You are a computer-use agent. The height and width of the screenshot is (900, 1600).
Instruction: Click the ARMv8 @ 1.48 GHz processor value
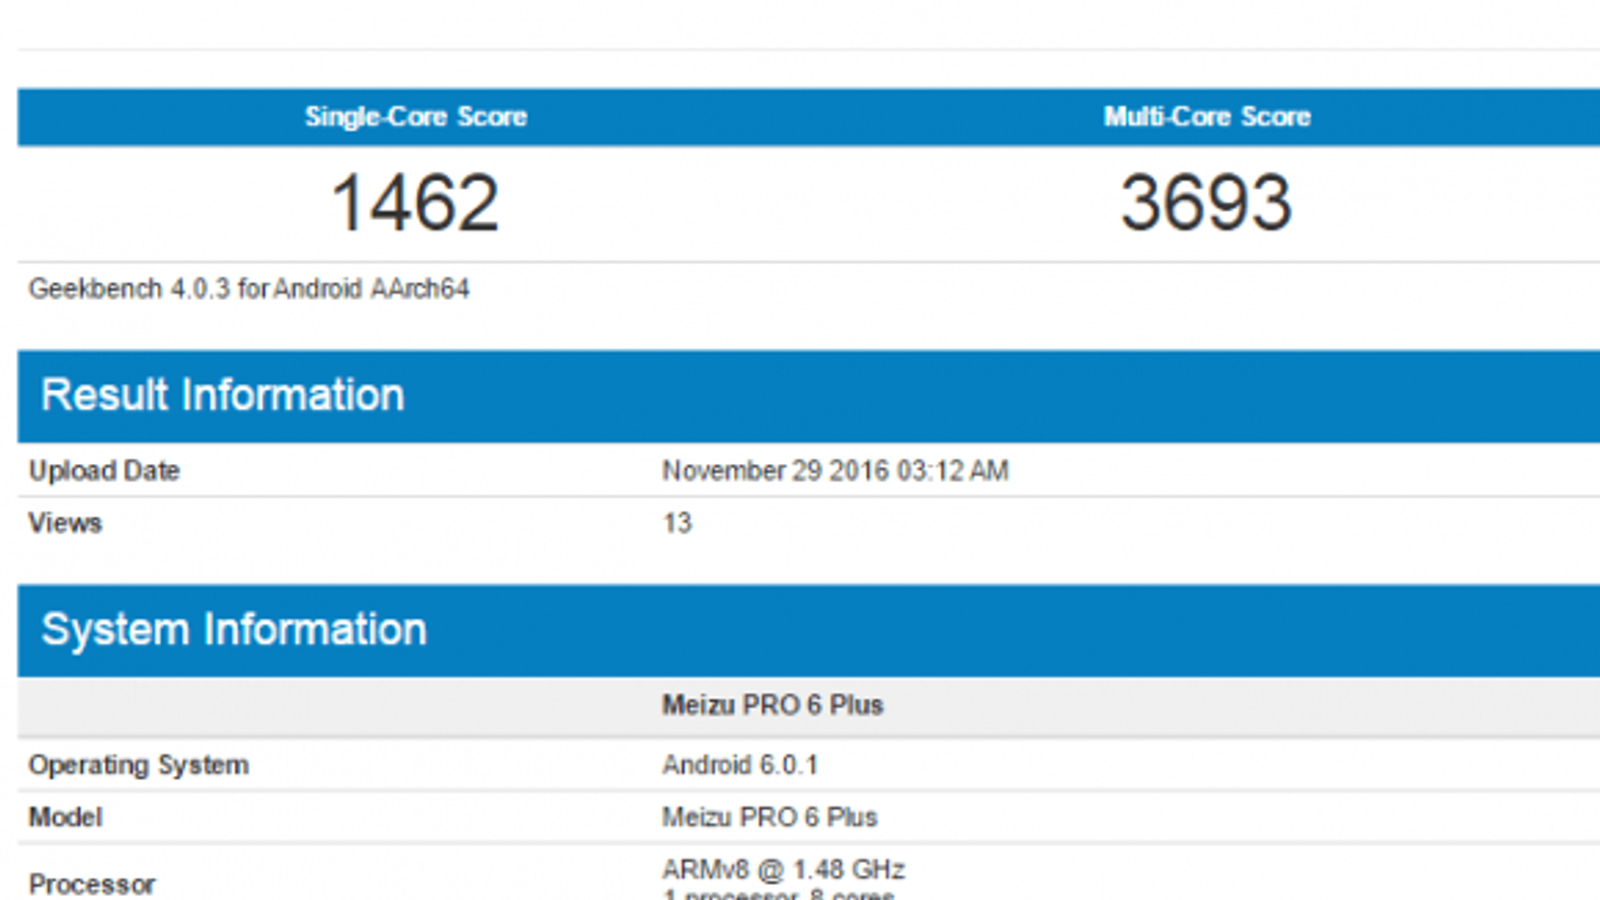[783, 869]
